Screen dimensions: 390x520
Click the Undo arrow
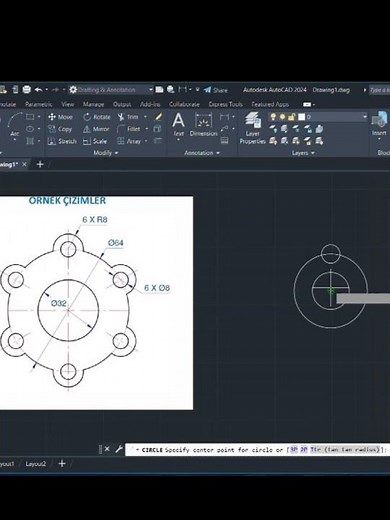pyautogui.click(x=38, y=90)
